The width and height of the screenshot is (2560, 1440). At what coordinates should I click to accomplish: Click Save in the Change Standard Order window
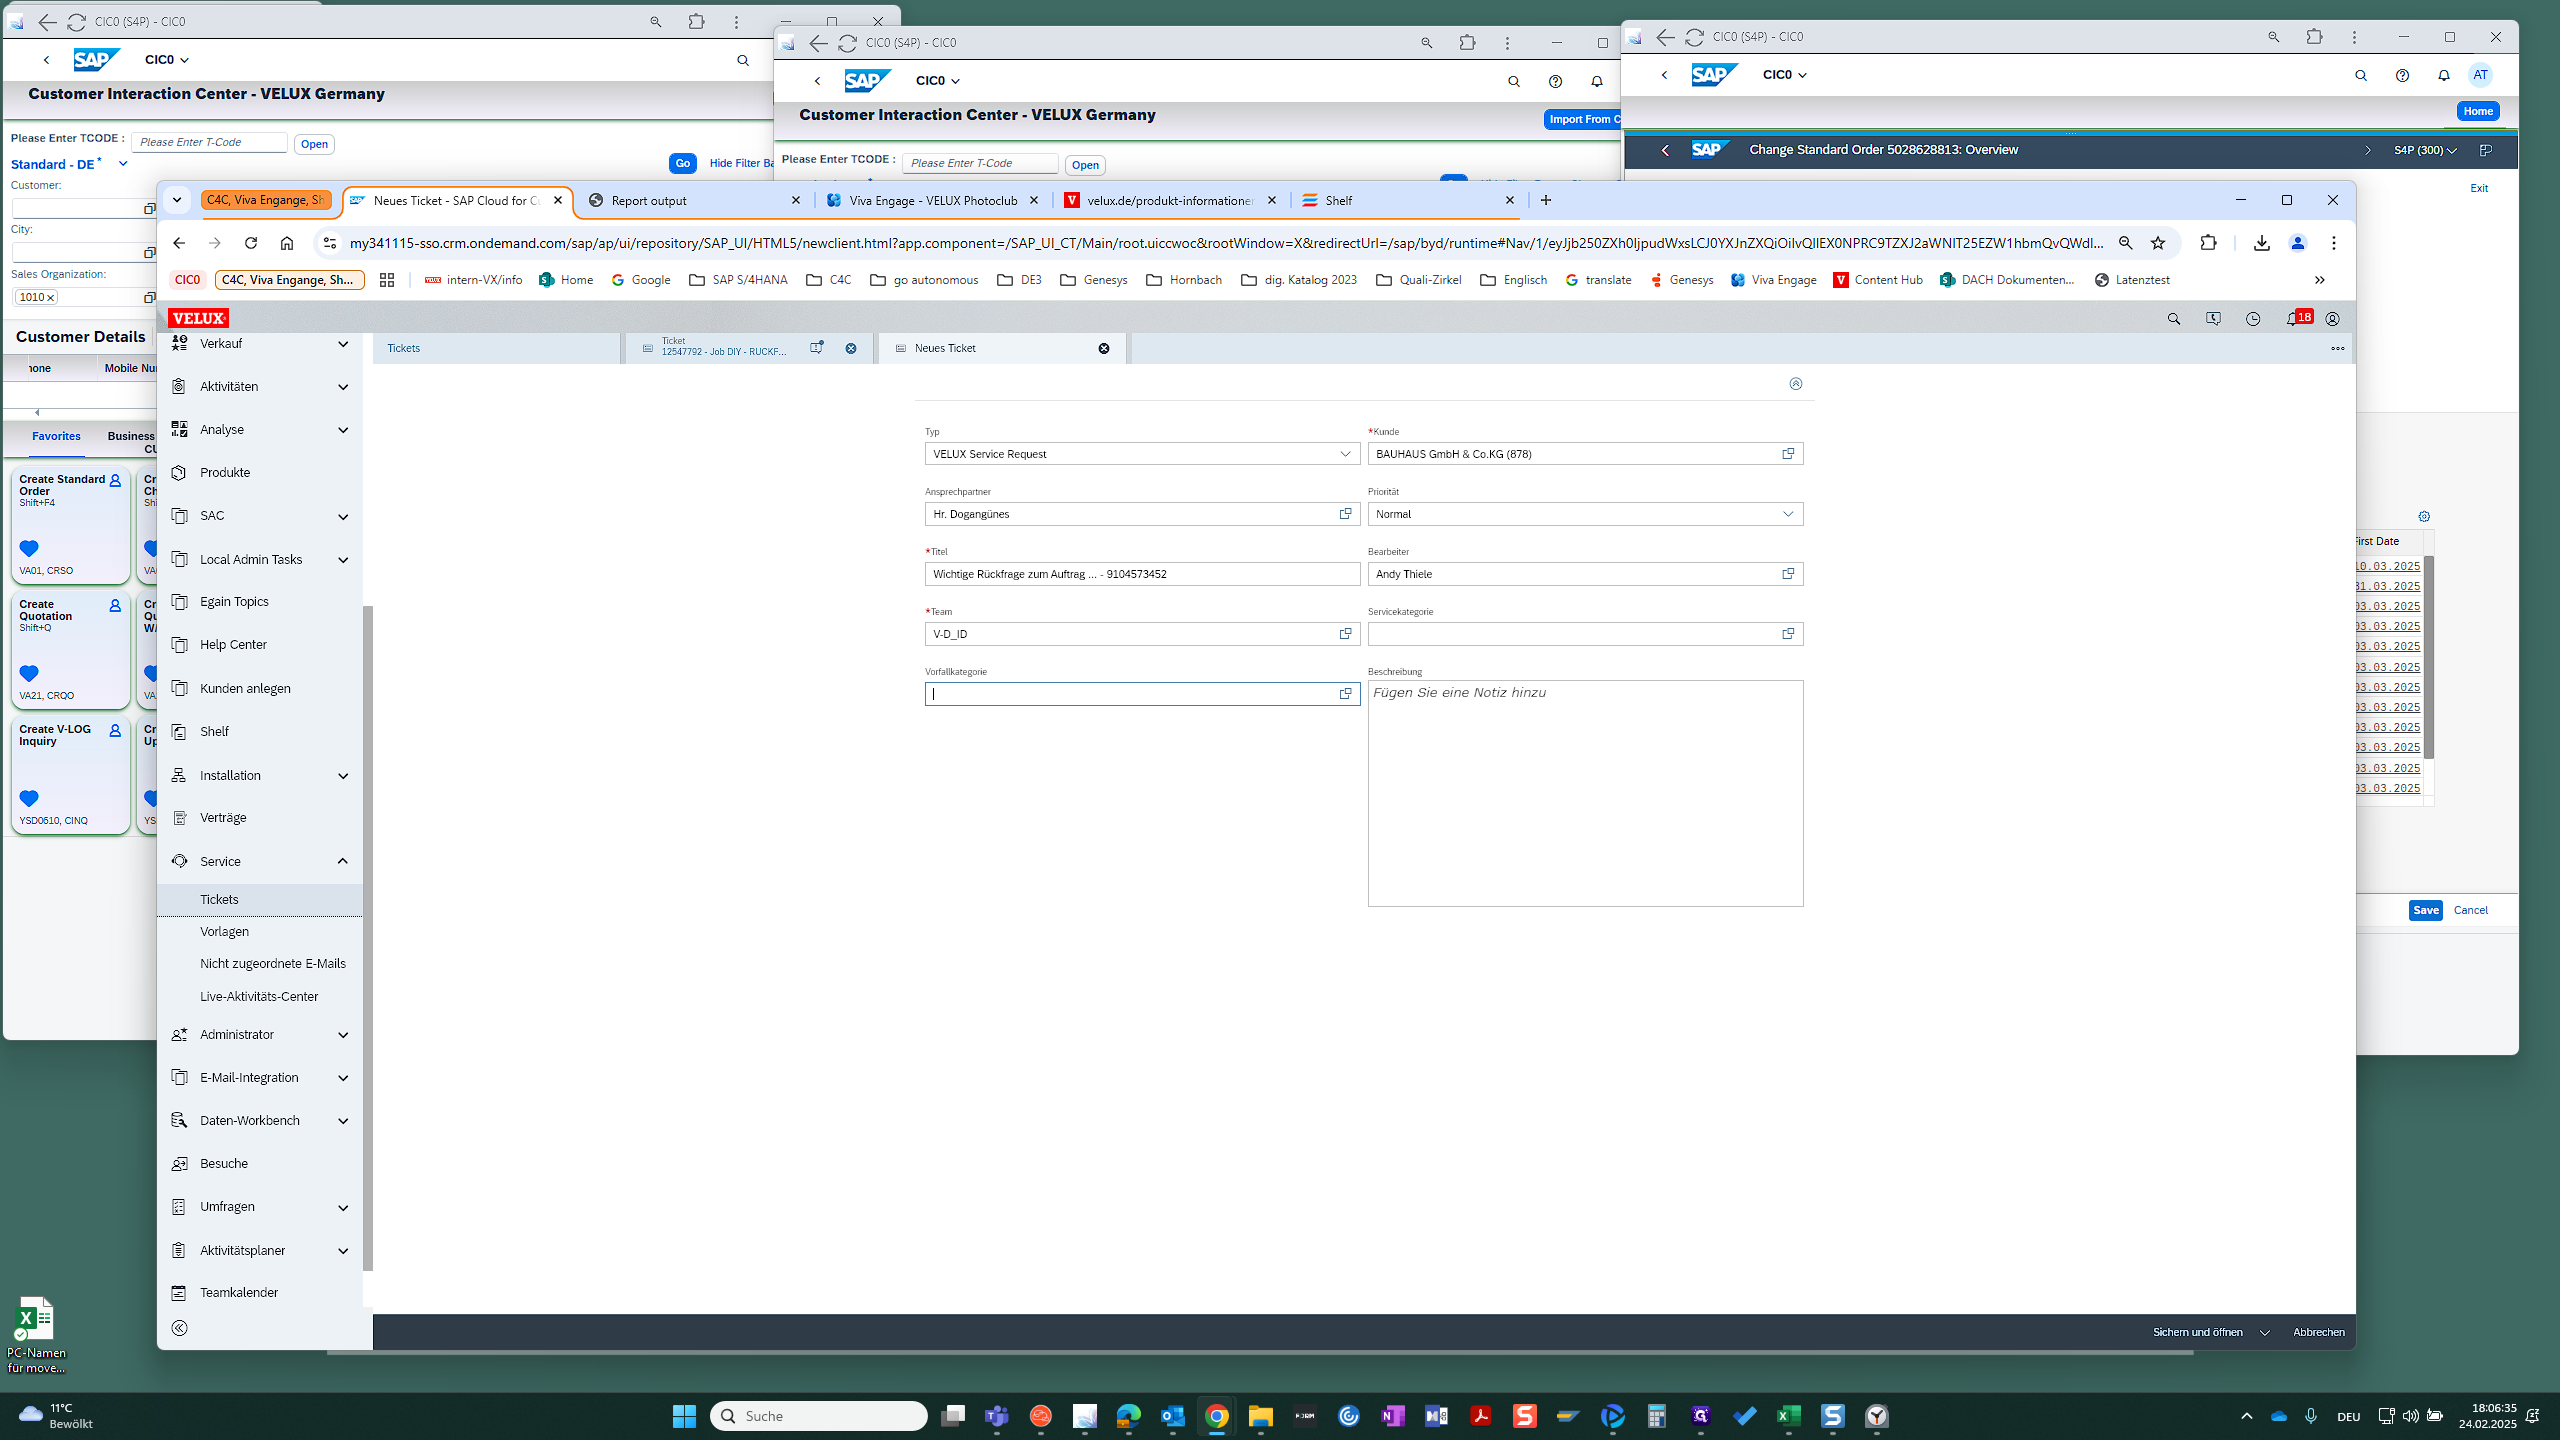click(2425, 910)
